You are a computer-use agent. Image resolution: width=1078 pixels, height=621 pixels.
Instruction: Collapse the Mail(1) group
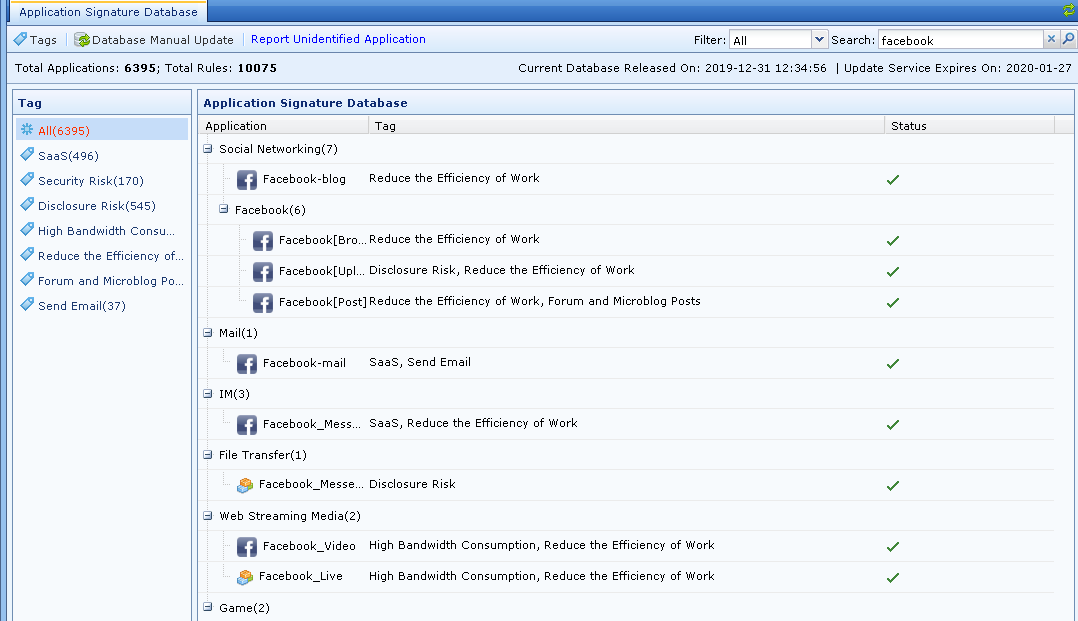pos(208,332)
